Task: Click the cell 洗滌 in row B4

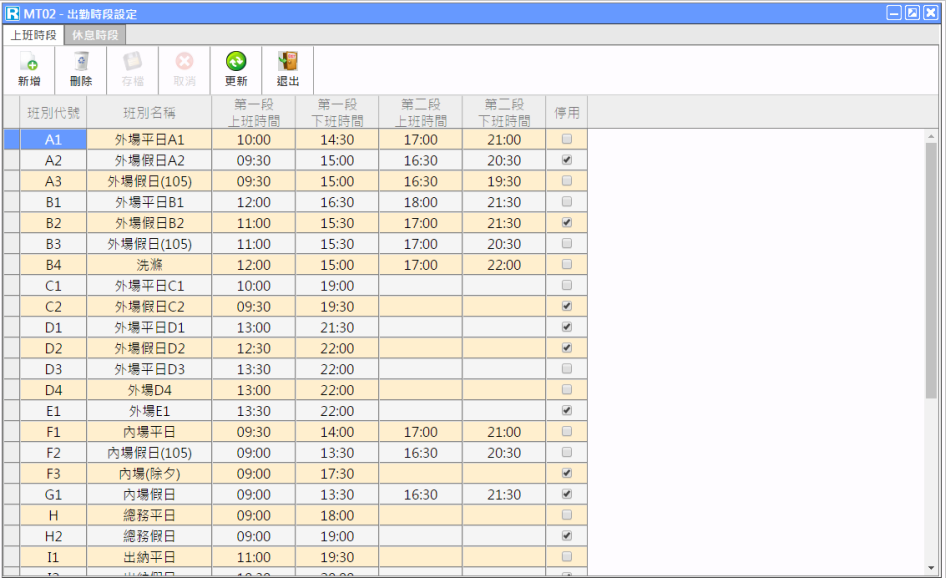Action: 149,265
